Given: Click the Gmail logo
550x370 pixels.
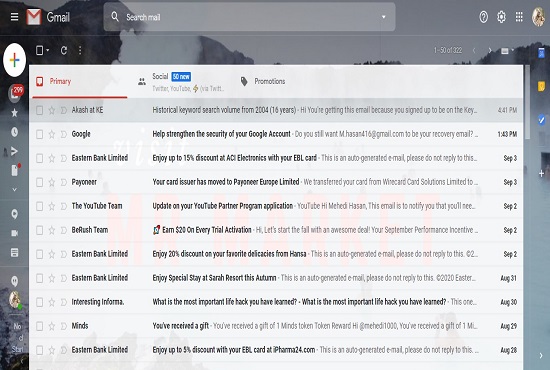Looking at the screenshot, I should (48, 17).
